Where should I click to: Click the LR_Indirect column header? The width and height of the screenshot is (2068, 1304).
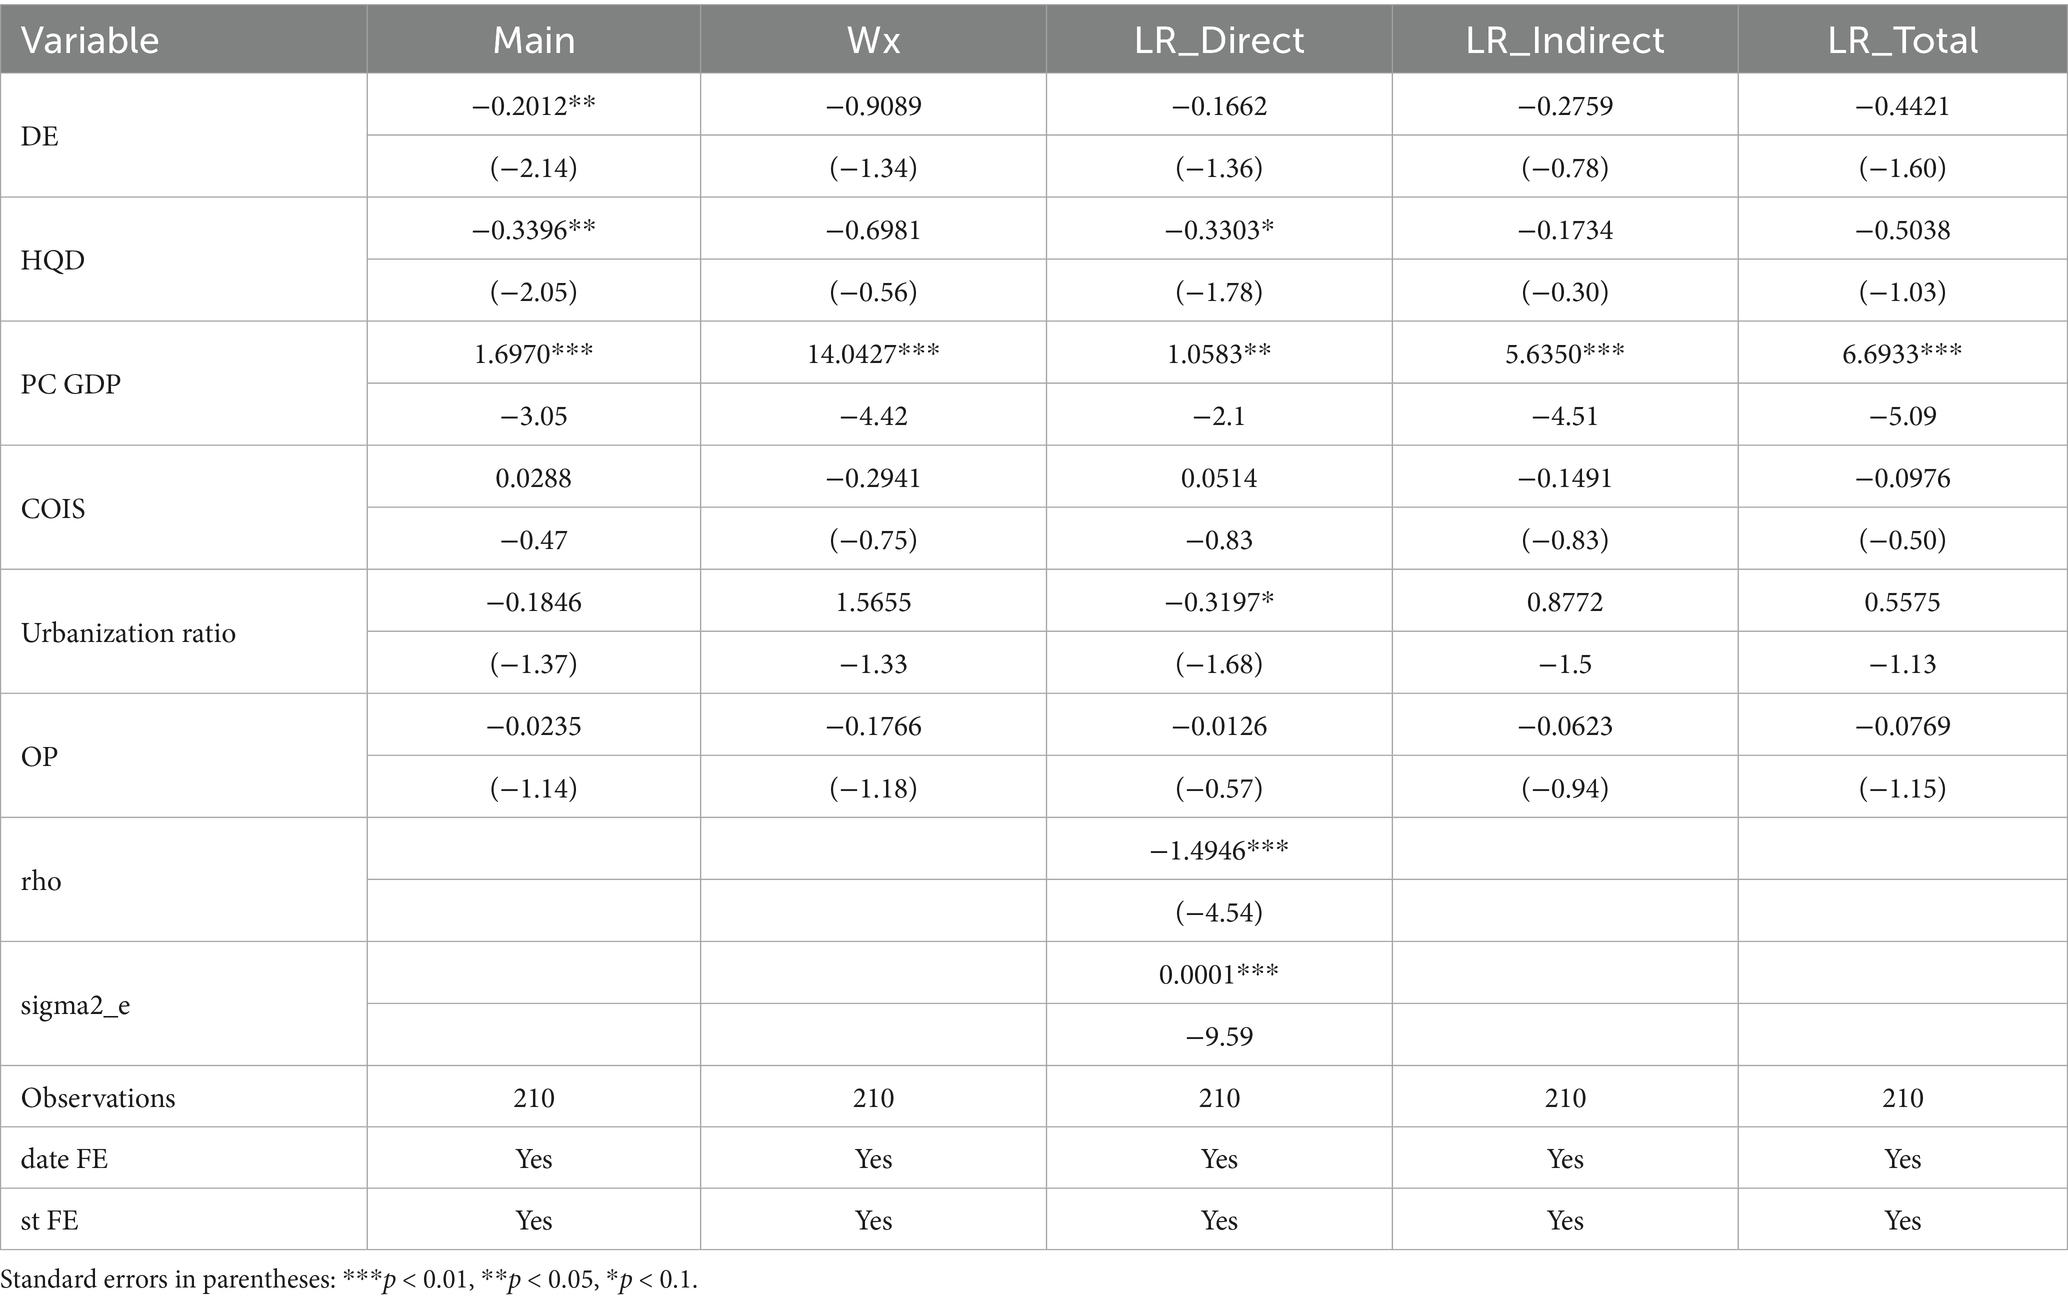pos(1565,40)
